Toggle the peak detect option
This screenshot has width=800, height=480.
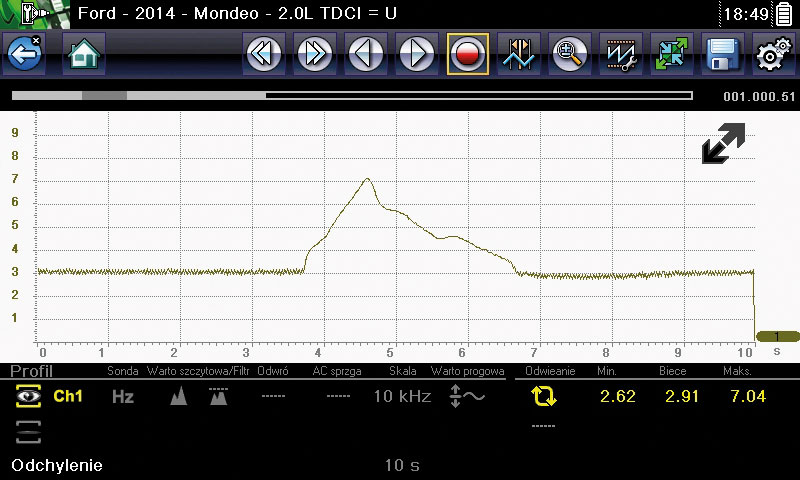click(179, 397)
